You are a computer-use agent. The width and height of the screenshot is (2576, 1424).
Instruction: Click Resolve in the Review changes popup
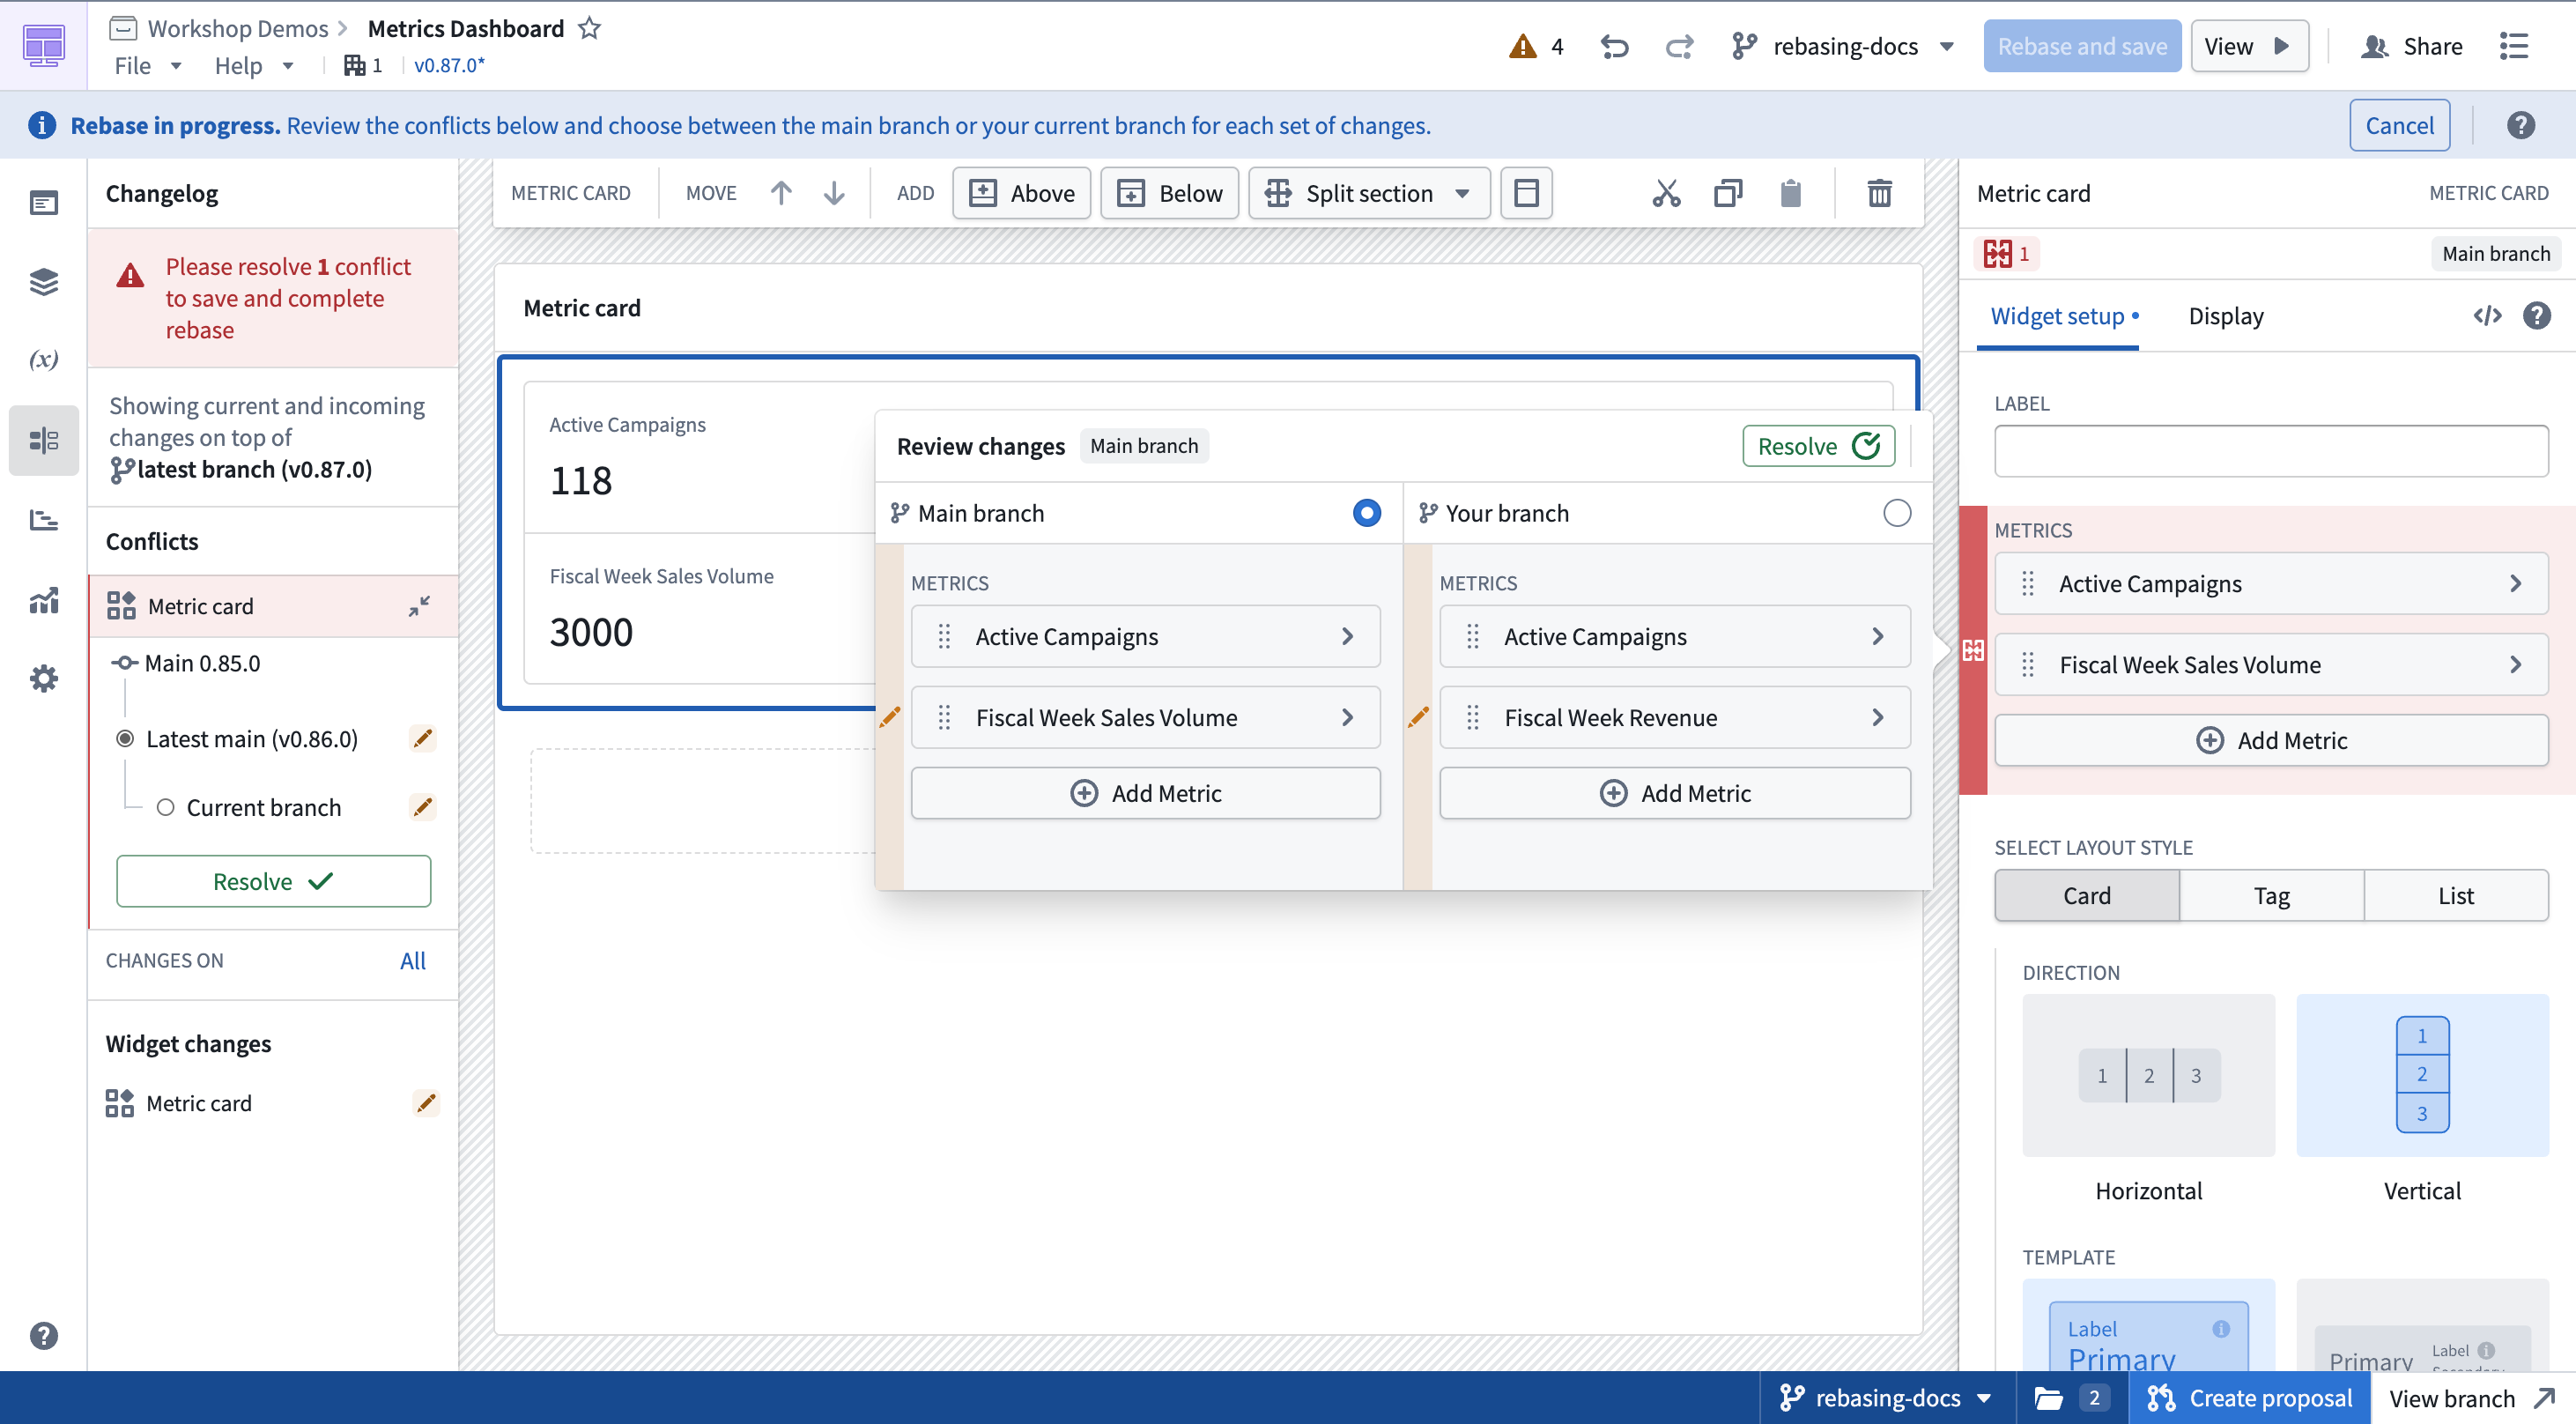(1818, 446)
